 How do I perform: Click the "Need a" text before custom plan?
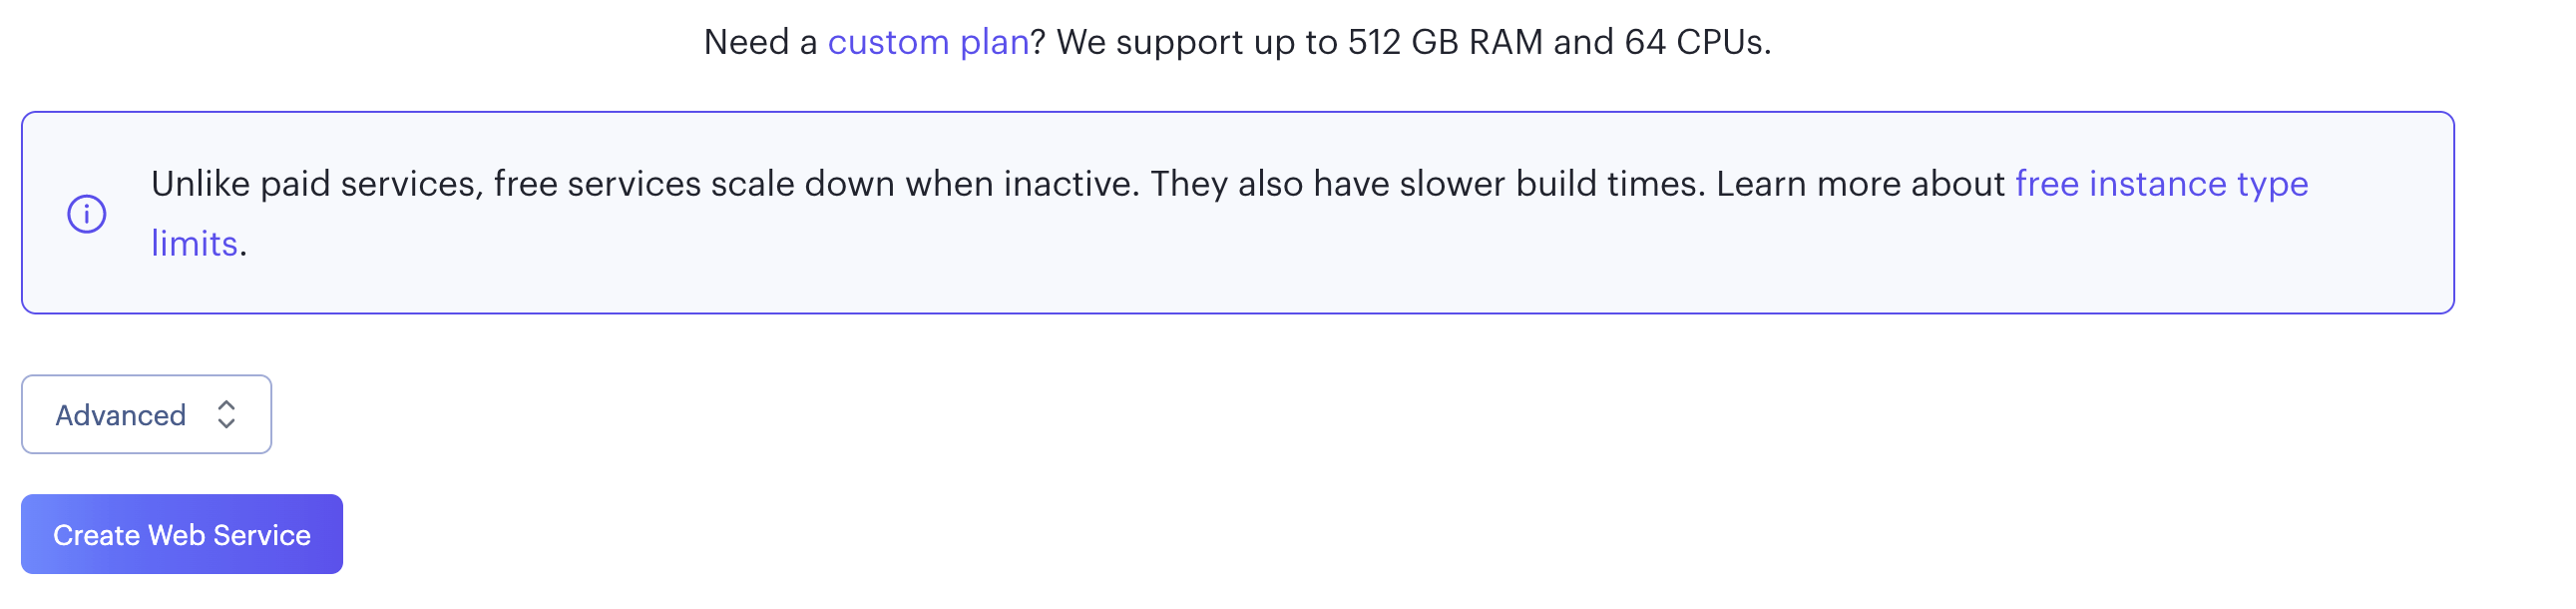(x=760, y=42)
